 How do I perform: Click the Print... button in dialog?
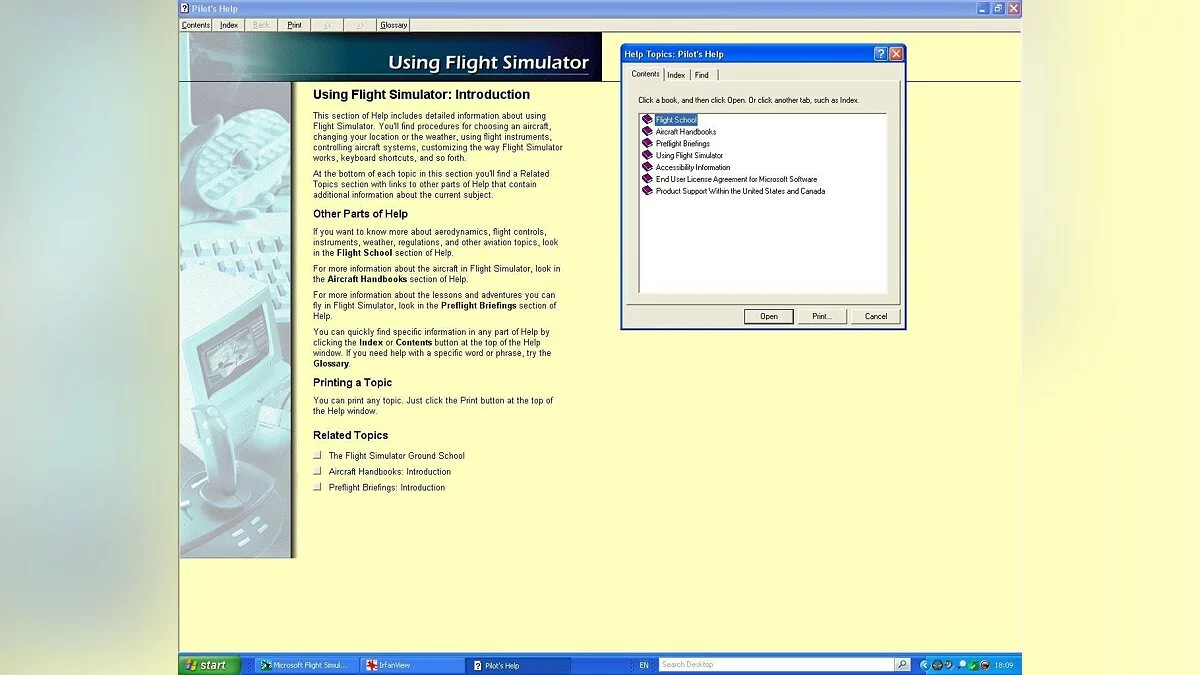(x=822, y=316)
